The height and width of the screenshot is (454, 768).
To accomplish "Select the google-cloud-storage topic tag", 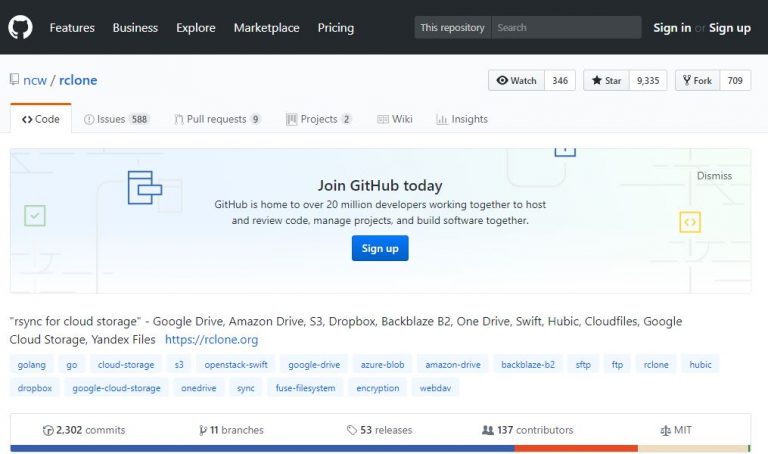I will pos(116,388).
